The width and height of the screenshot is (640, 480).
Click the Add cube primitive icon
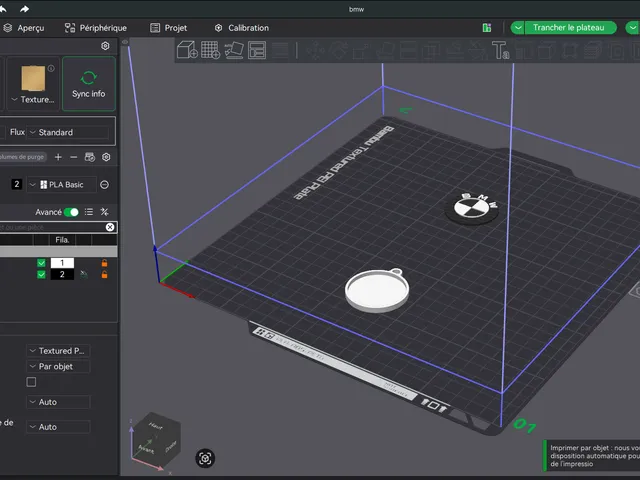tap(187, 50)
